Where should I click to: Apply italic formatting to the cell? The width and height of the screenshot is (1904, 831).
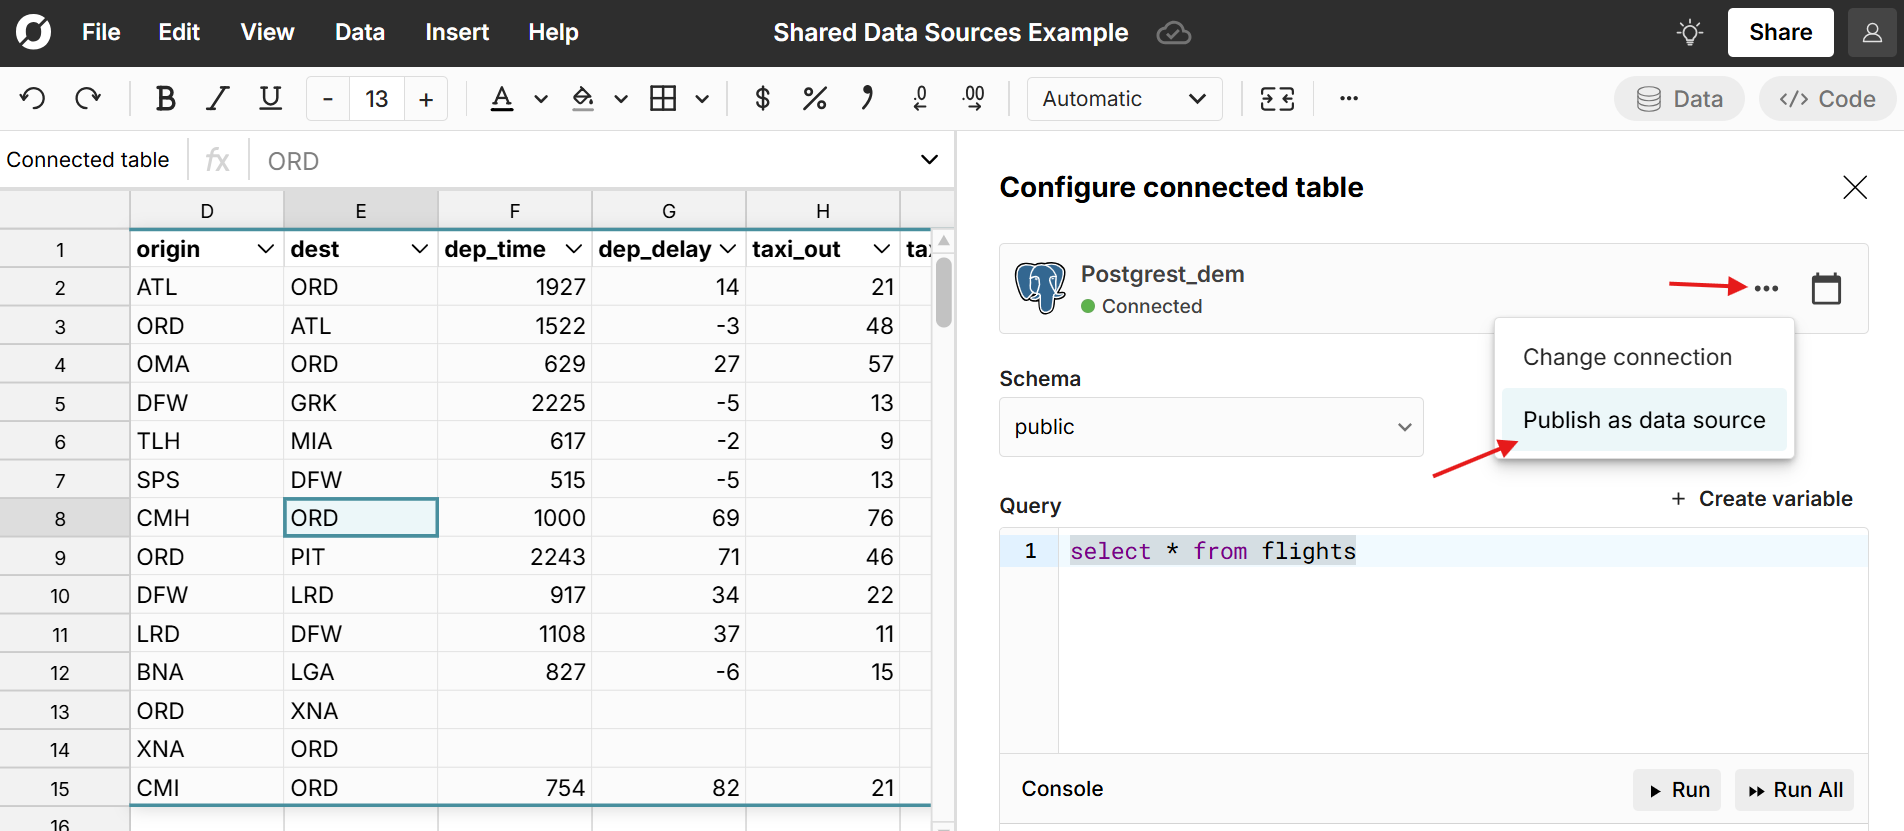[217, 98]
